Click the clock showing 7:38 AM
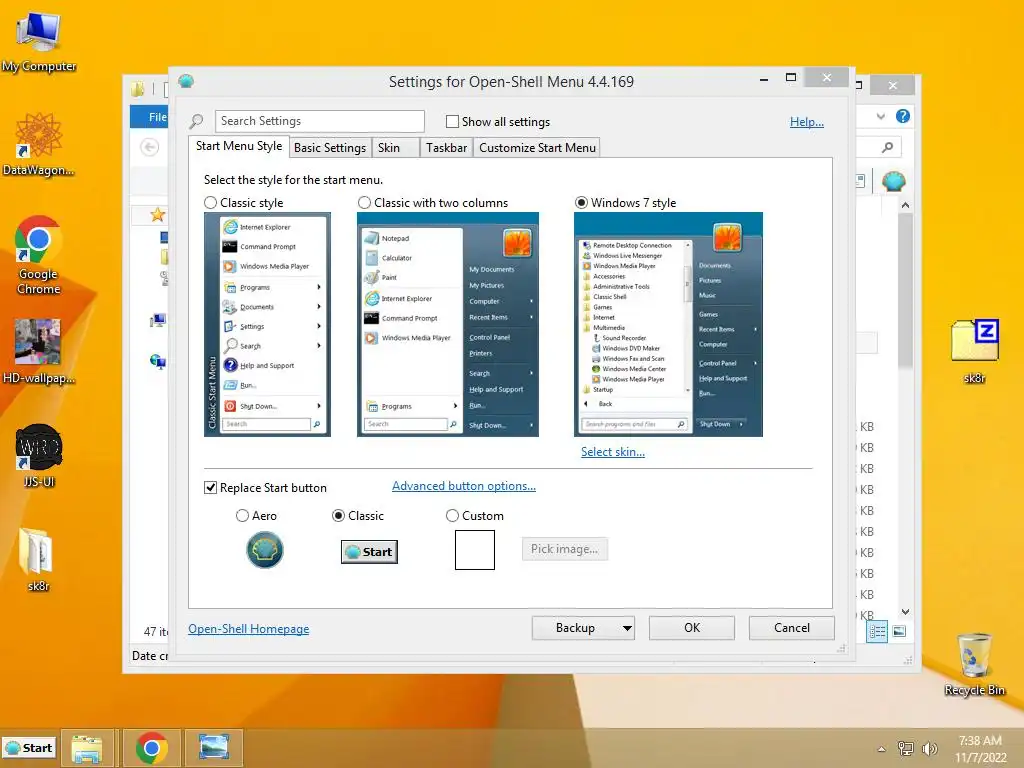 point(980,741)
